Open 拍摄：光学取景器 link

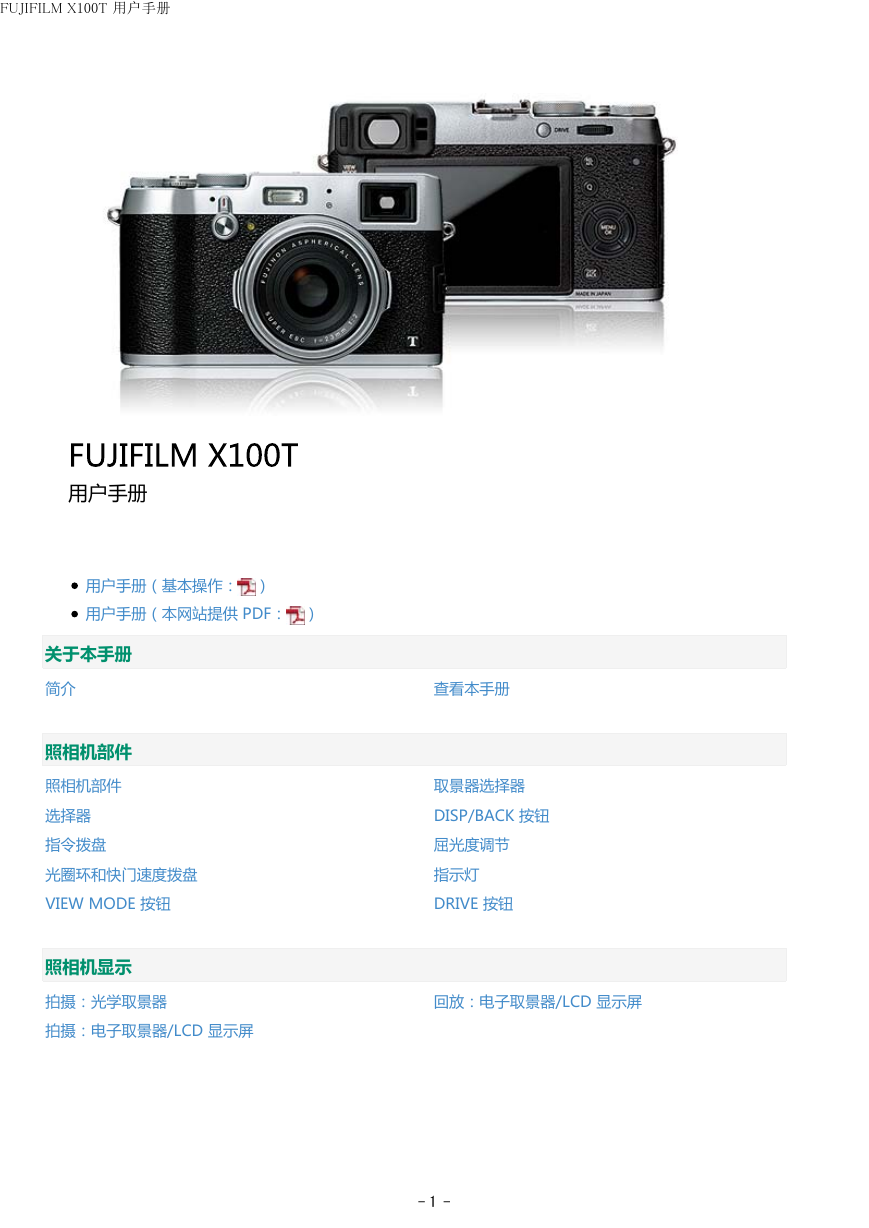[x=106, y=1002]
